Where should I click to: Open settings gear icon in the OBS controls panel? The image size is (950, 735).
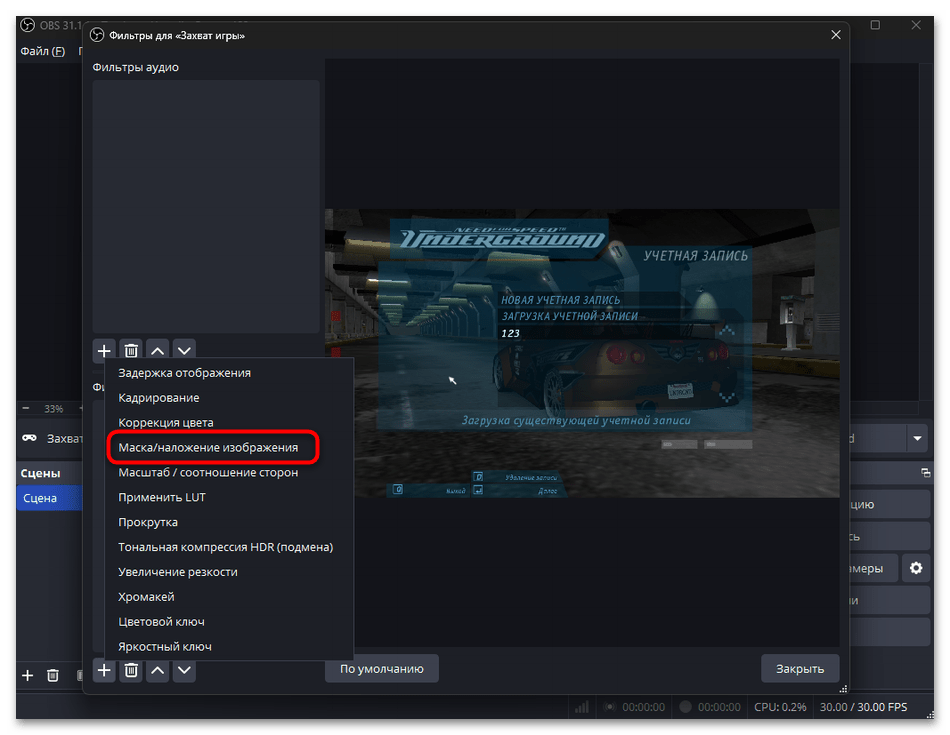point(915,568)
